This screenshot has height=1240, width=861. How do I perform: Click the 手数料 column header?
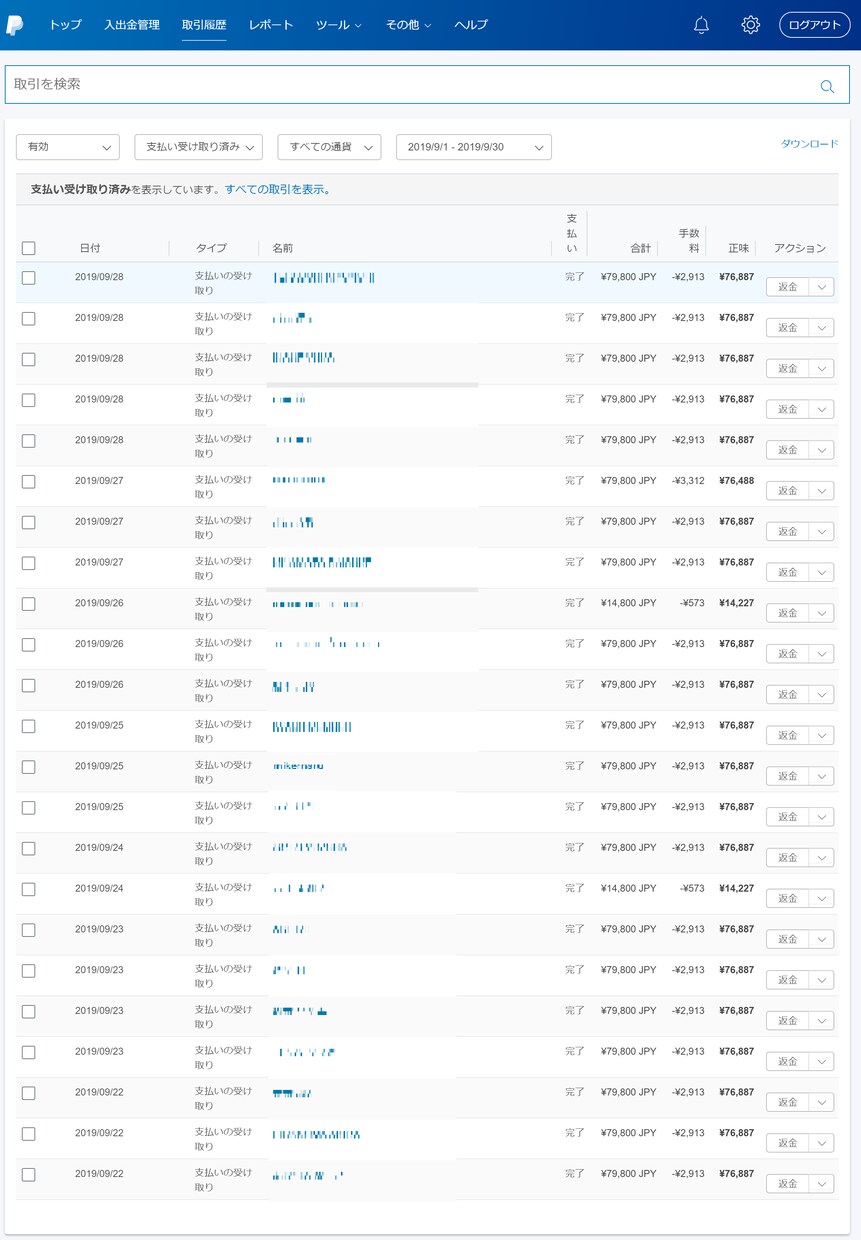tap(688, 240)
